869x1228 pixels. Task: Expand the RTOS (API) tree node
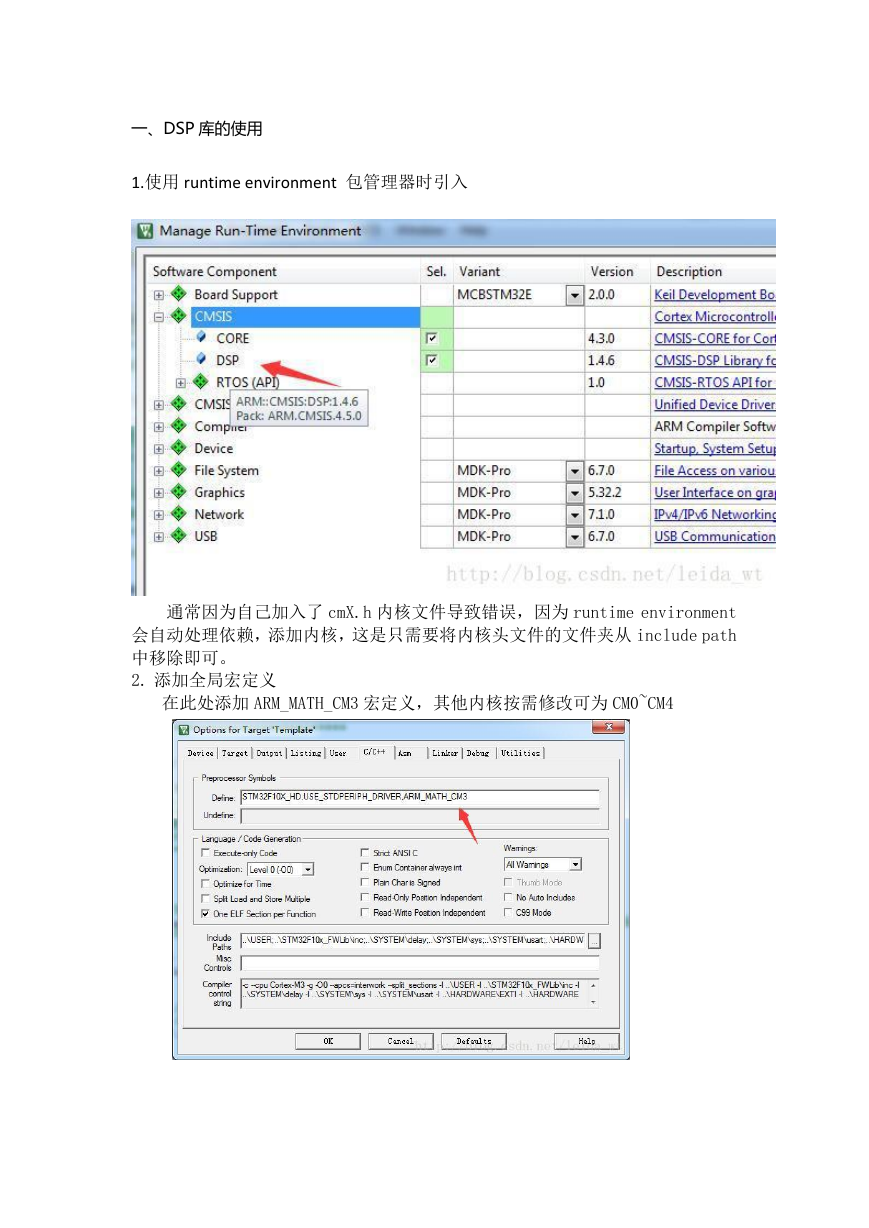tap(181, 383)
